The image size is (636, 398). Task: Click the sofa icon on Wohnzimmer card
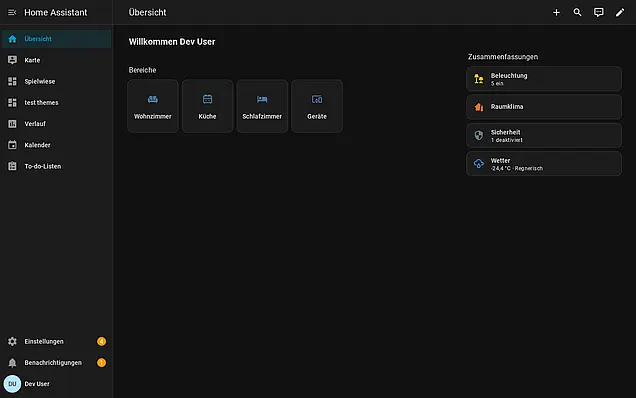click(x=153, y=99)
